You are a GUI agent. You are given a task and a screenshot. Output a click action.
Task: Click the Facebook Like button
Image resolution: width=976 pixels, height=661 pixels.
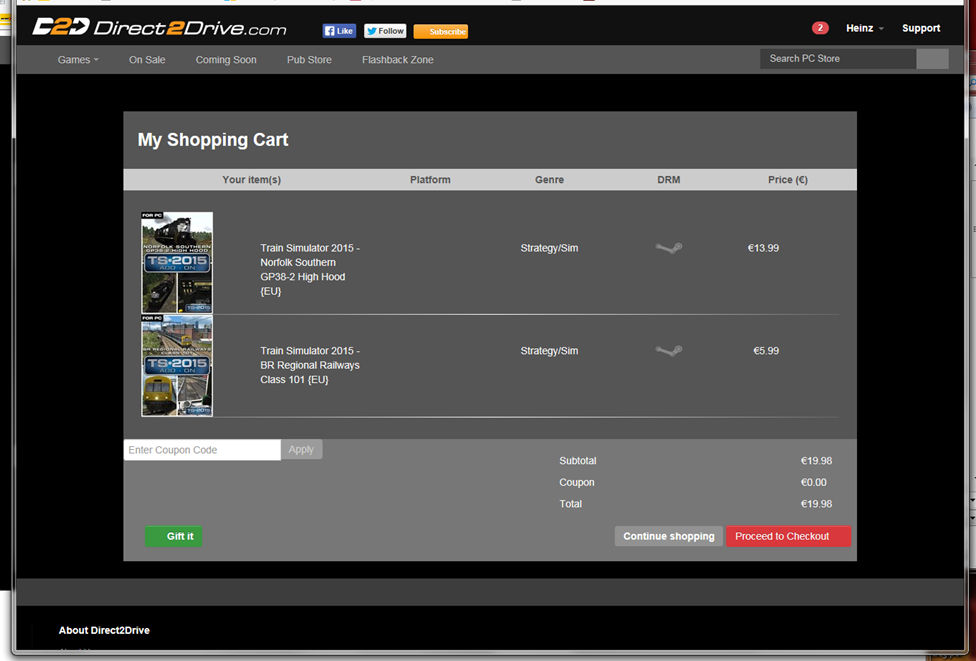pos(339,31)
